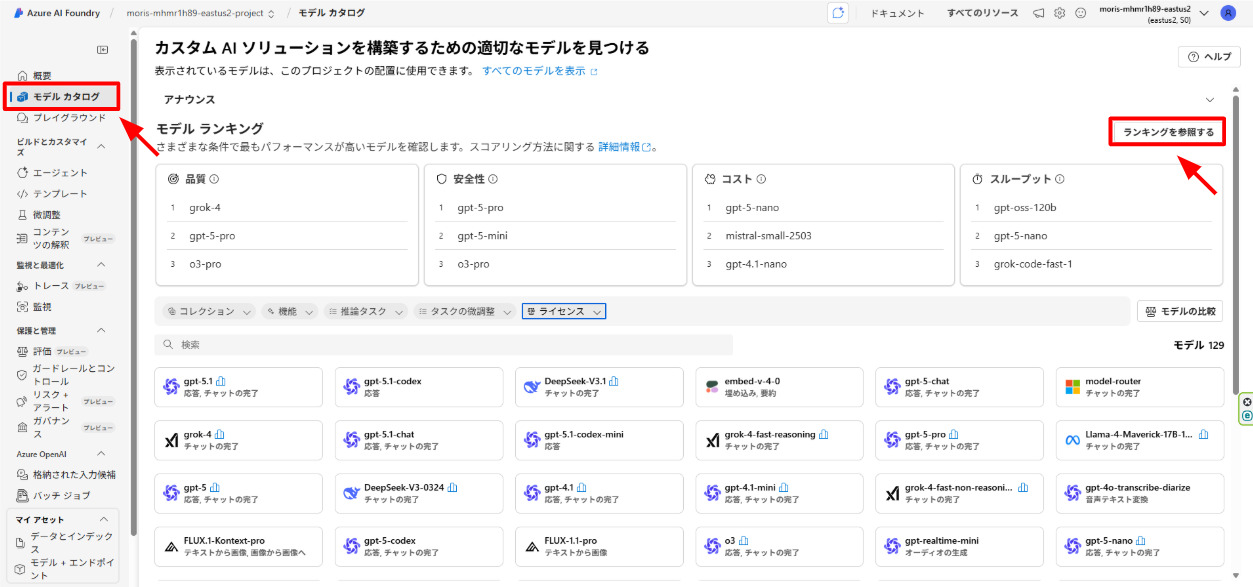Click the announcements megaphone icon in the header
1253x587 pixels.
click(x=1036, y=13)
